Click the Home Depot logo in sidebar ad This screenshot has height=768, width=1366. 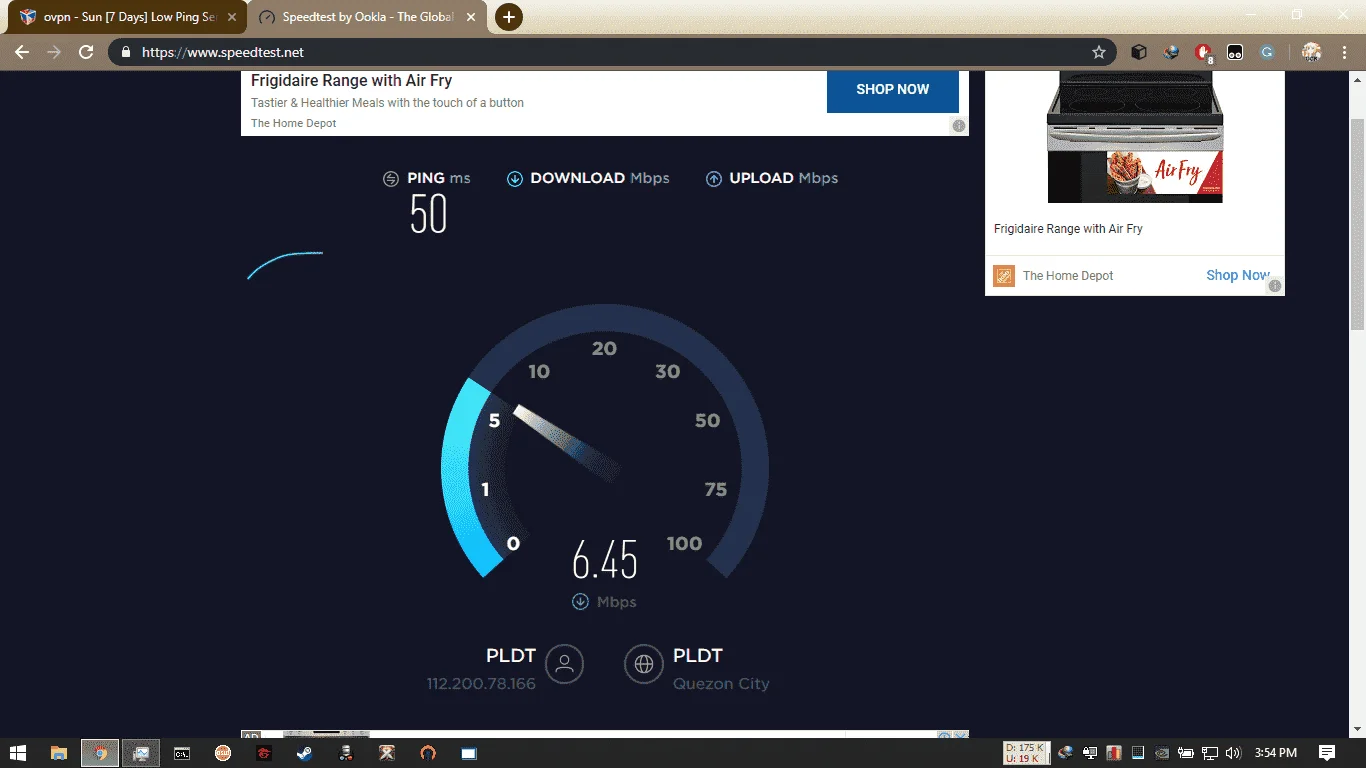[1004, 276]
